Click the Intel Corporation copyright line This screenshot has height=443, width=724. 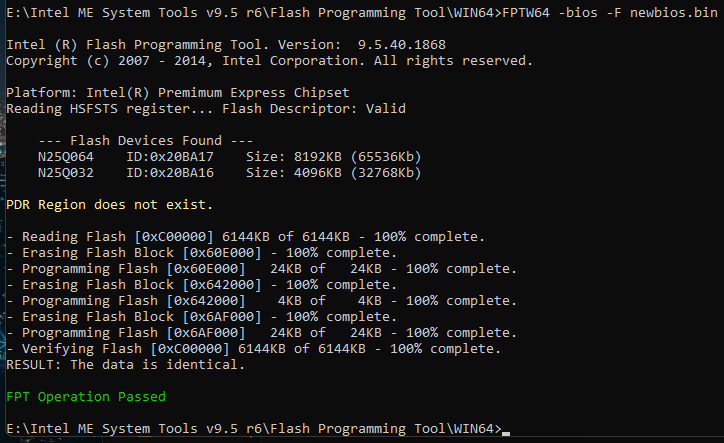coord(269,61)
